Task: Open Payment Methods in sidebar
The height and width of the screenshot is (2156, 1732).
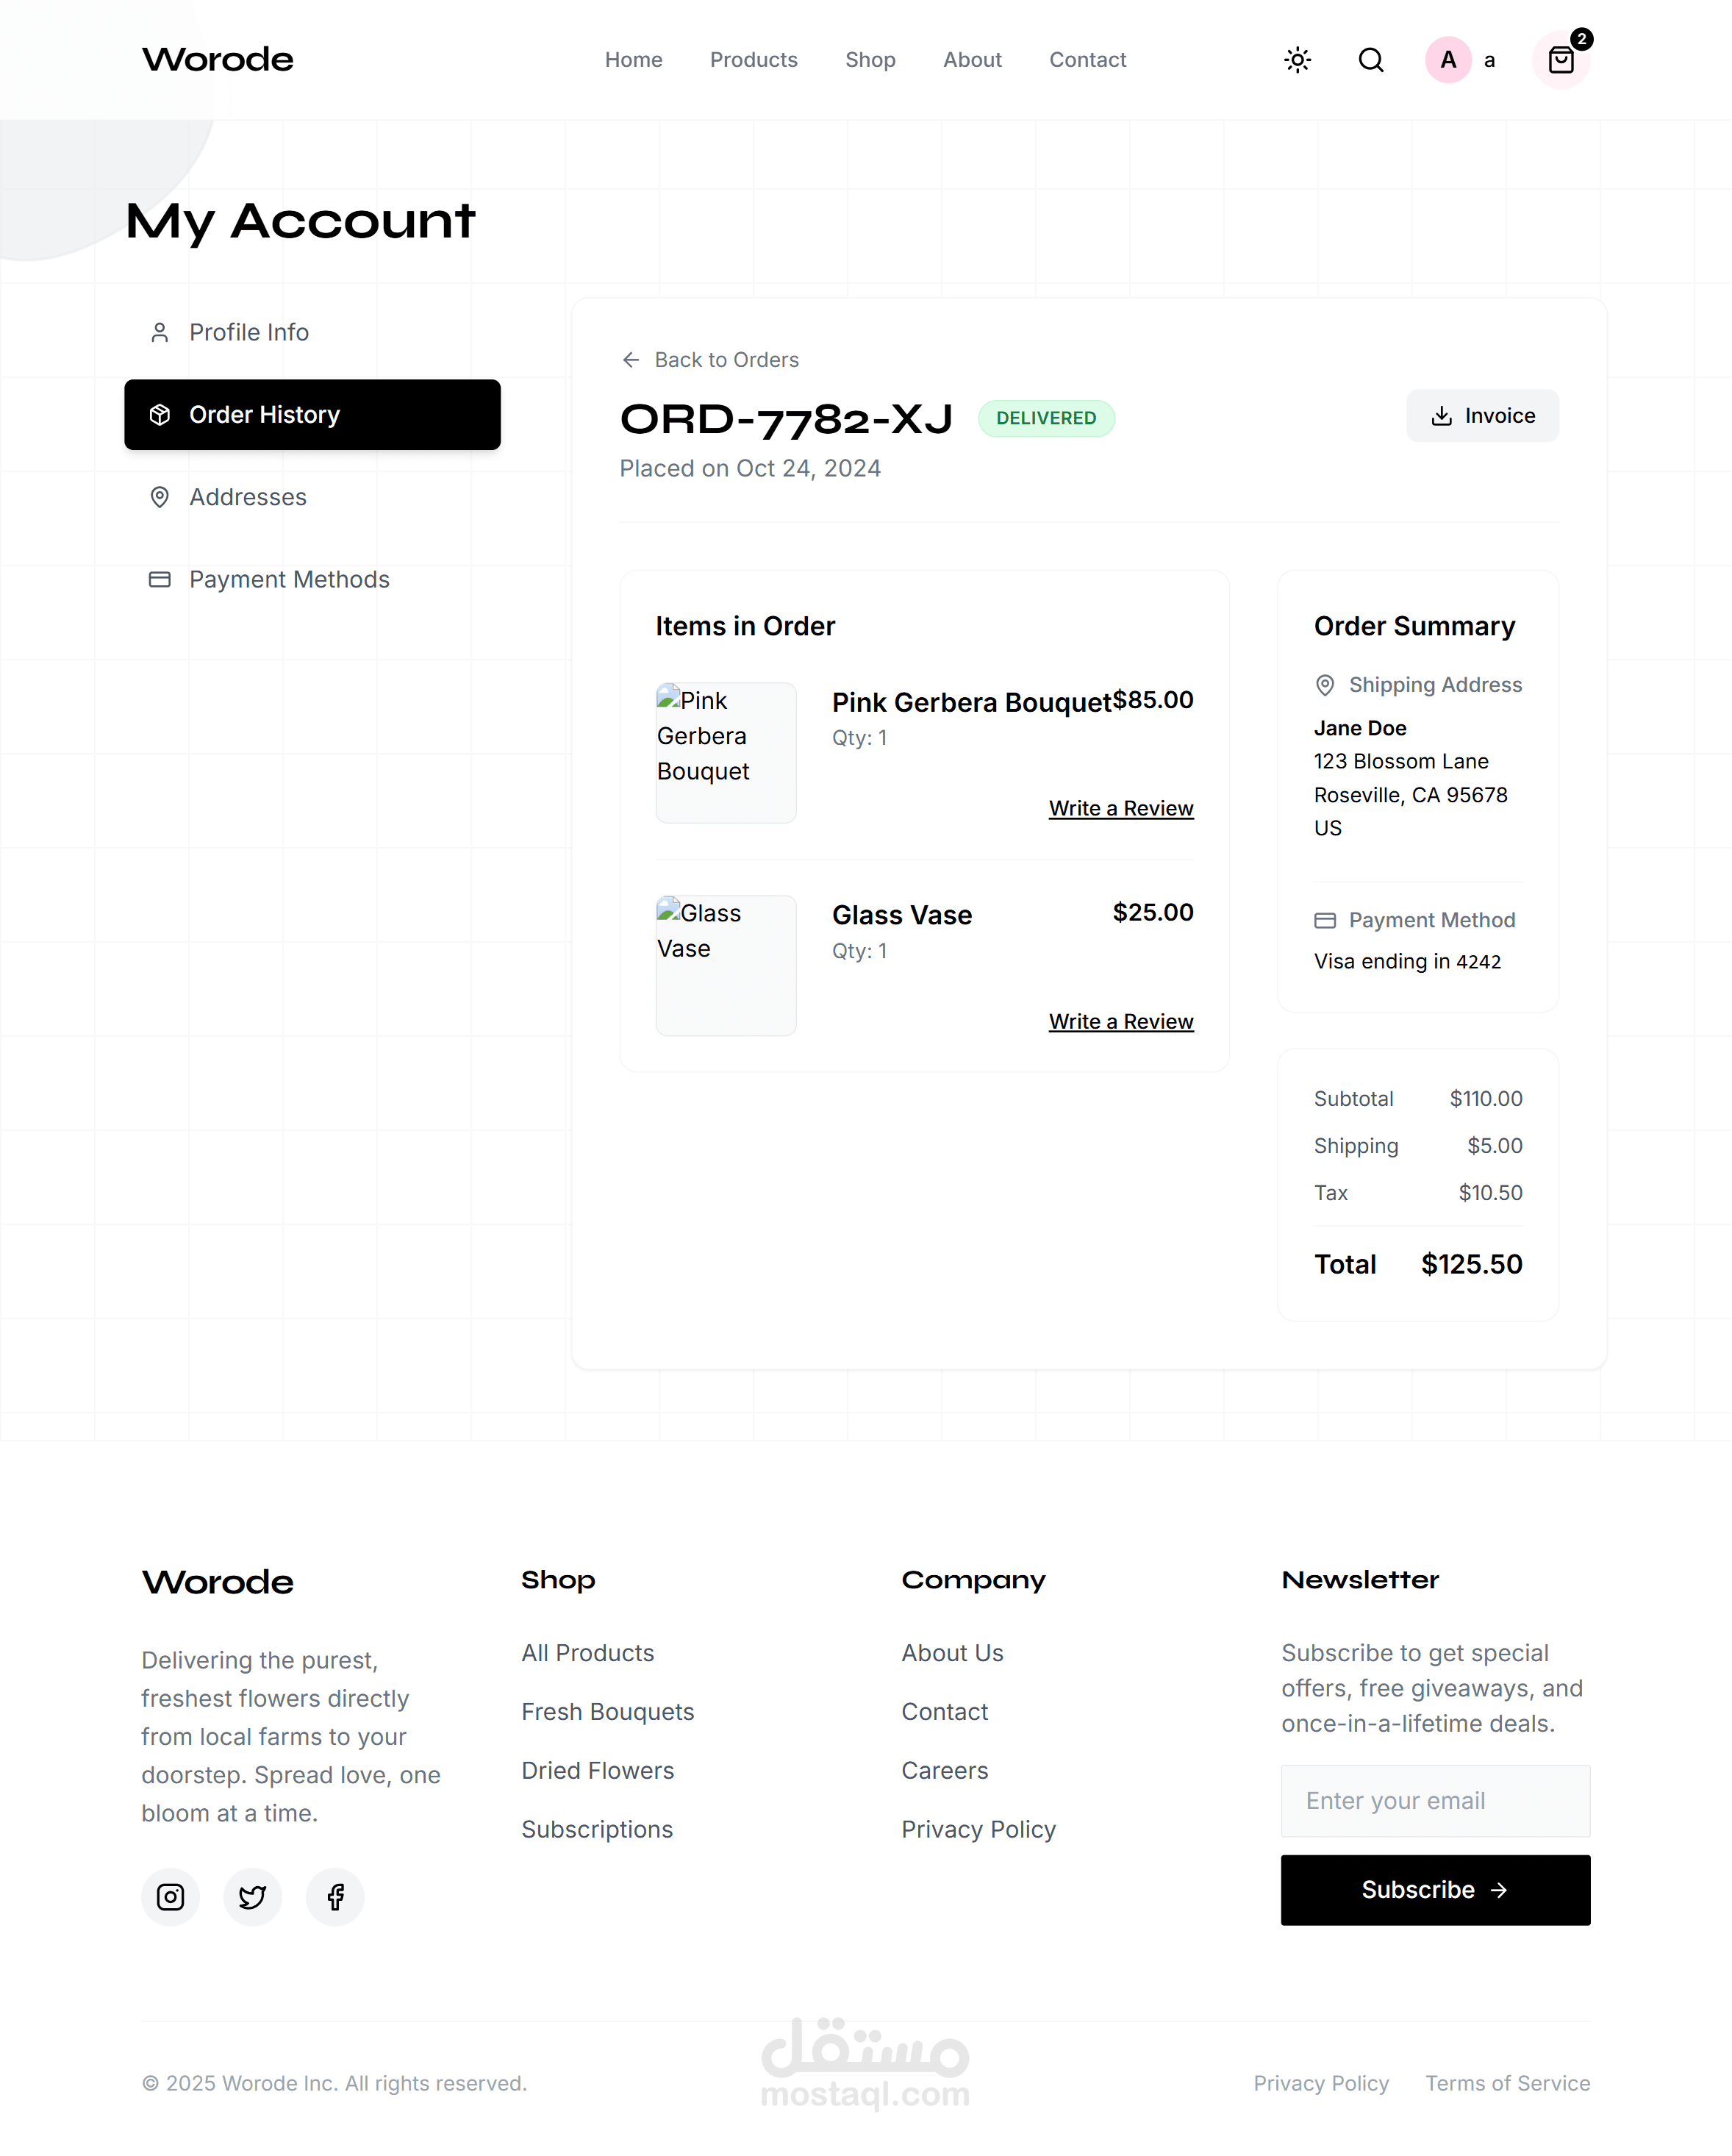Action: click(x=288, y=580)
